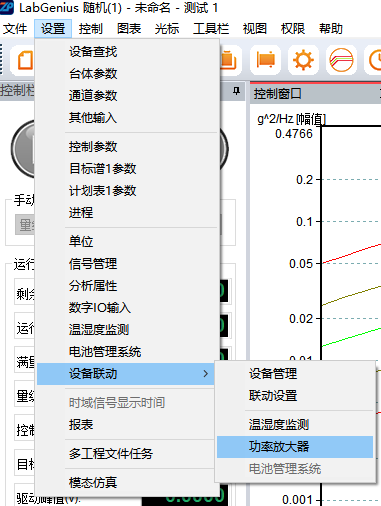The width and height of the screenshot is (381, 506).
Task: Open the 视图 menu
Action: coord(255,29)
